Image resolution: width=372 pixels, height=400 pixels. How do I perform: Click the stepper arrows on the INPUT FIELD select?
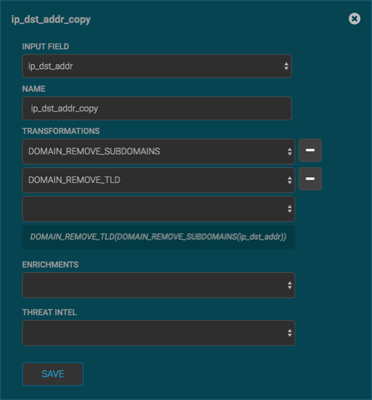286,66
